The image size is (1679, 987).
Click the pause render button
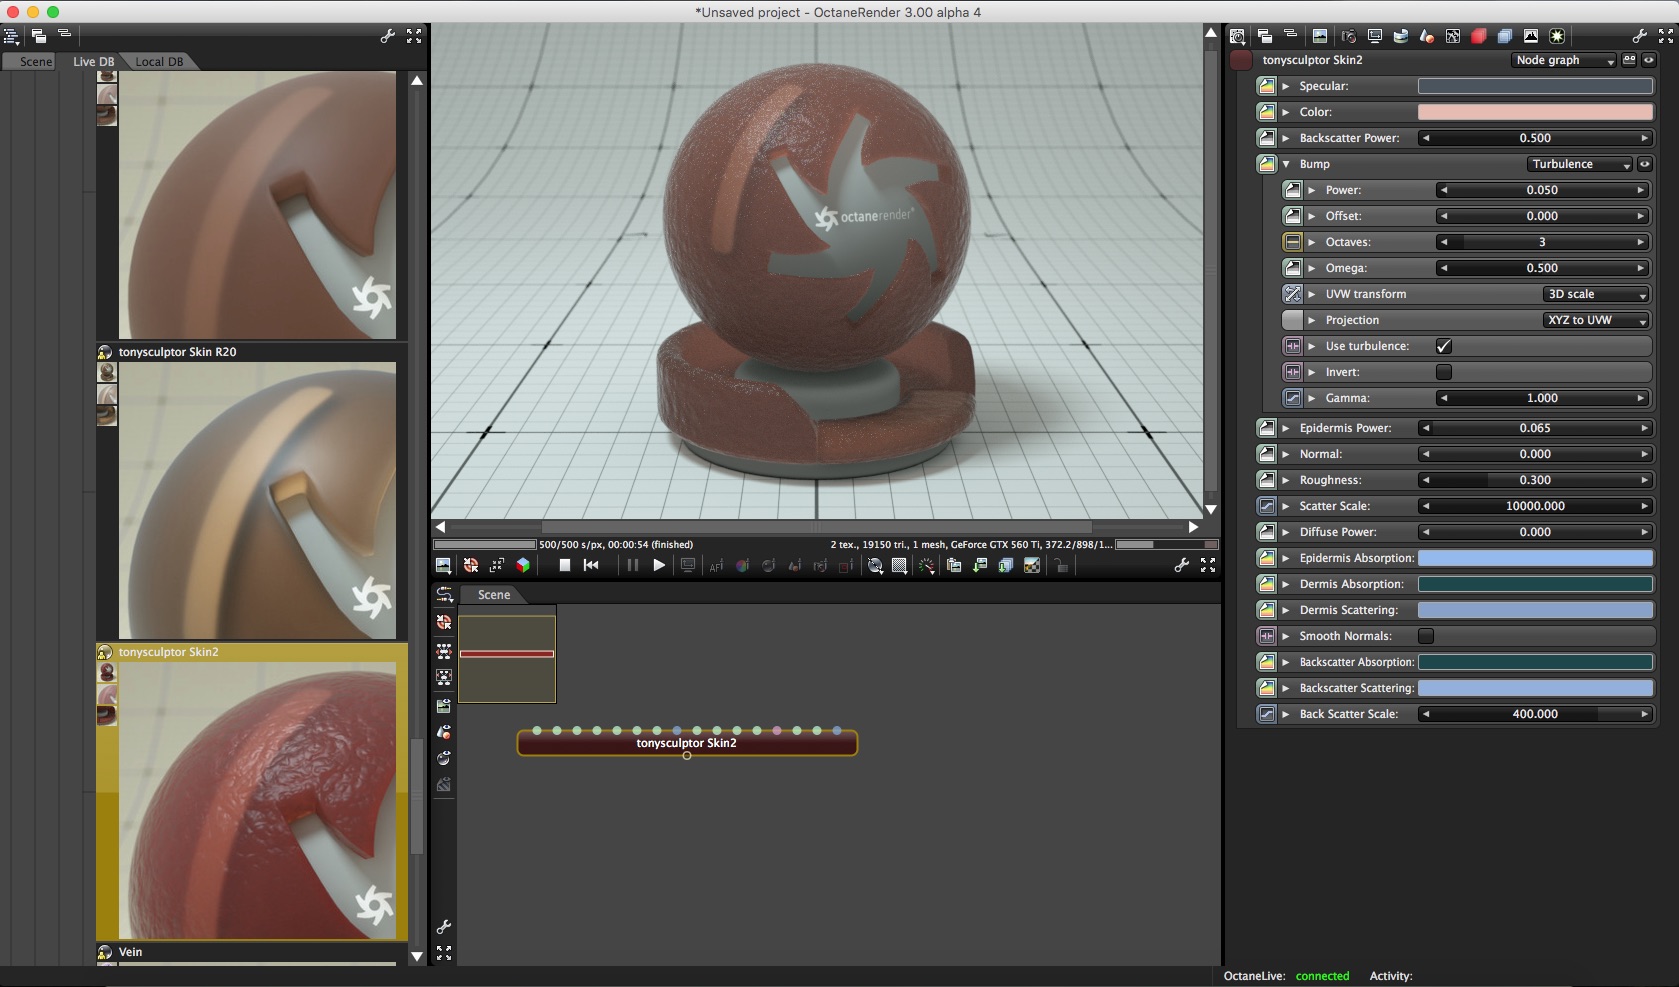632,565
